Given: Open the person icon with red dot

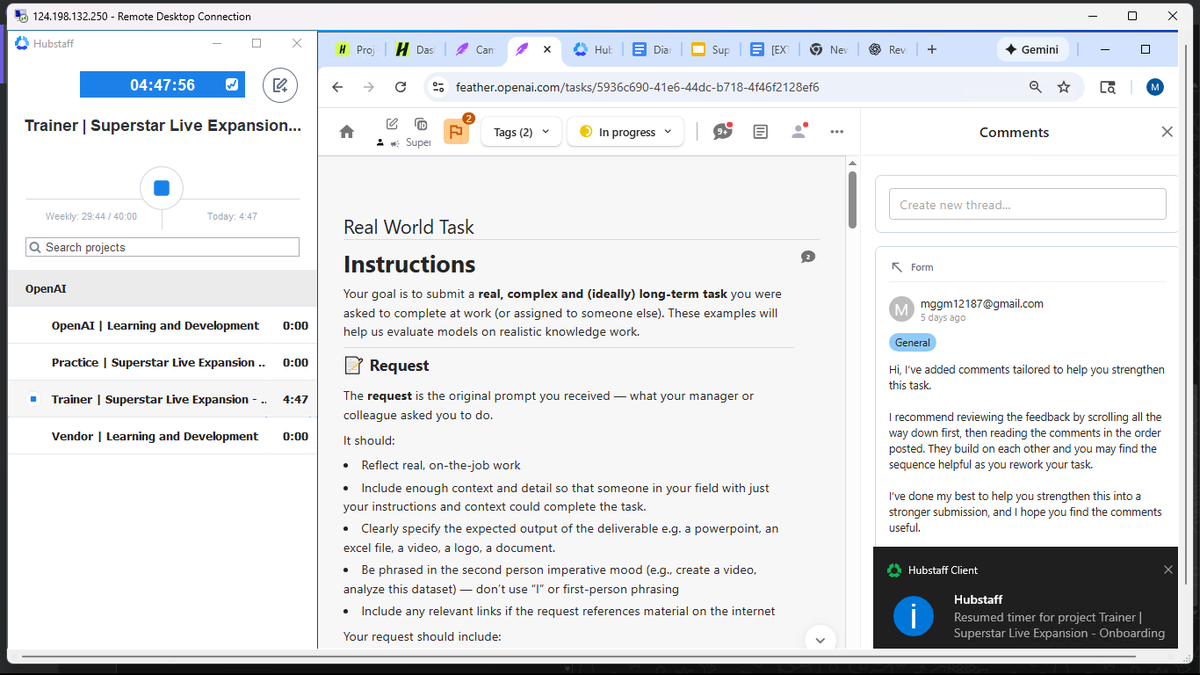Looking at the screenshot, I should coord(799,131).
